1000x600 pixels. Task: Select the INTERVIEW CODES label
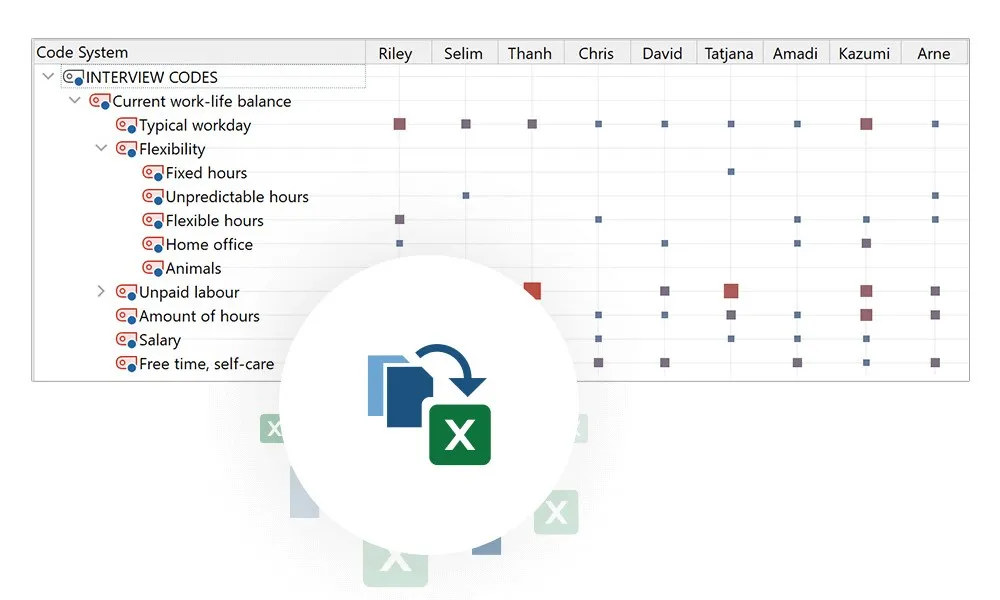[x=152, y=77]
